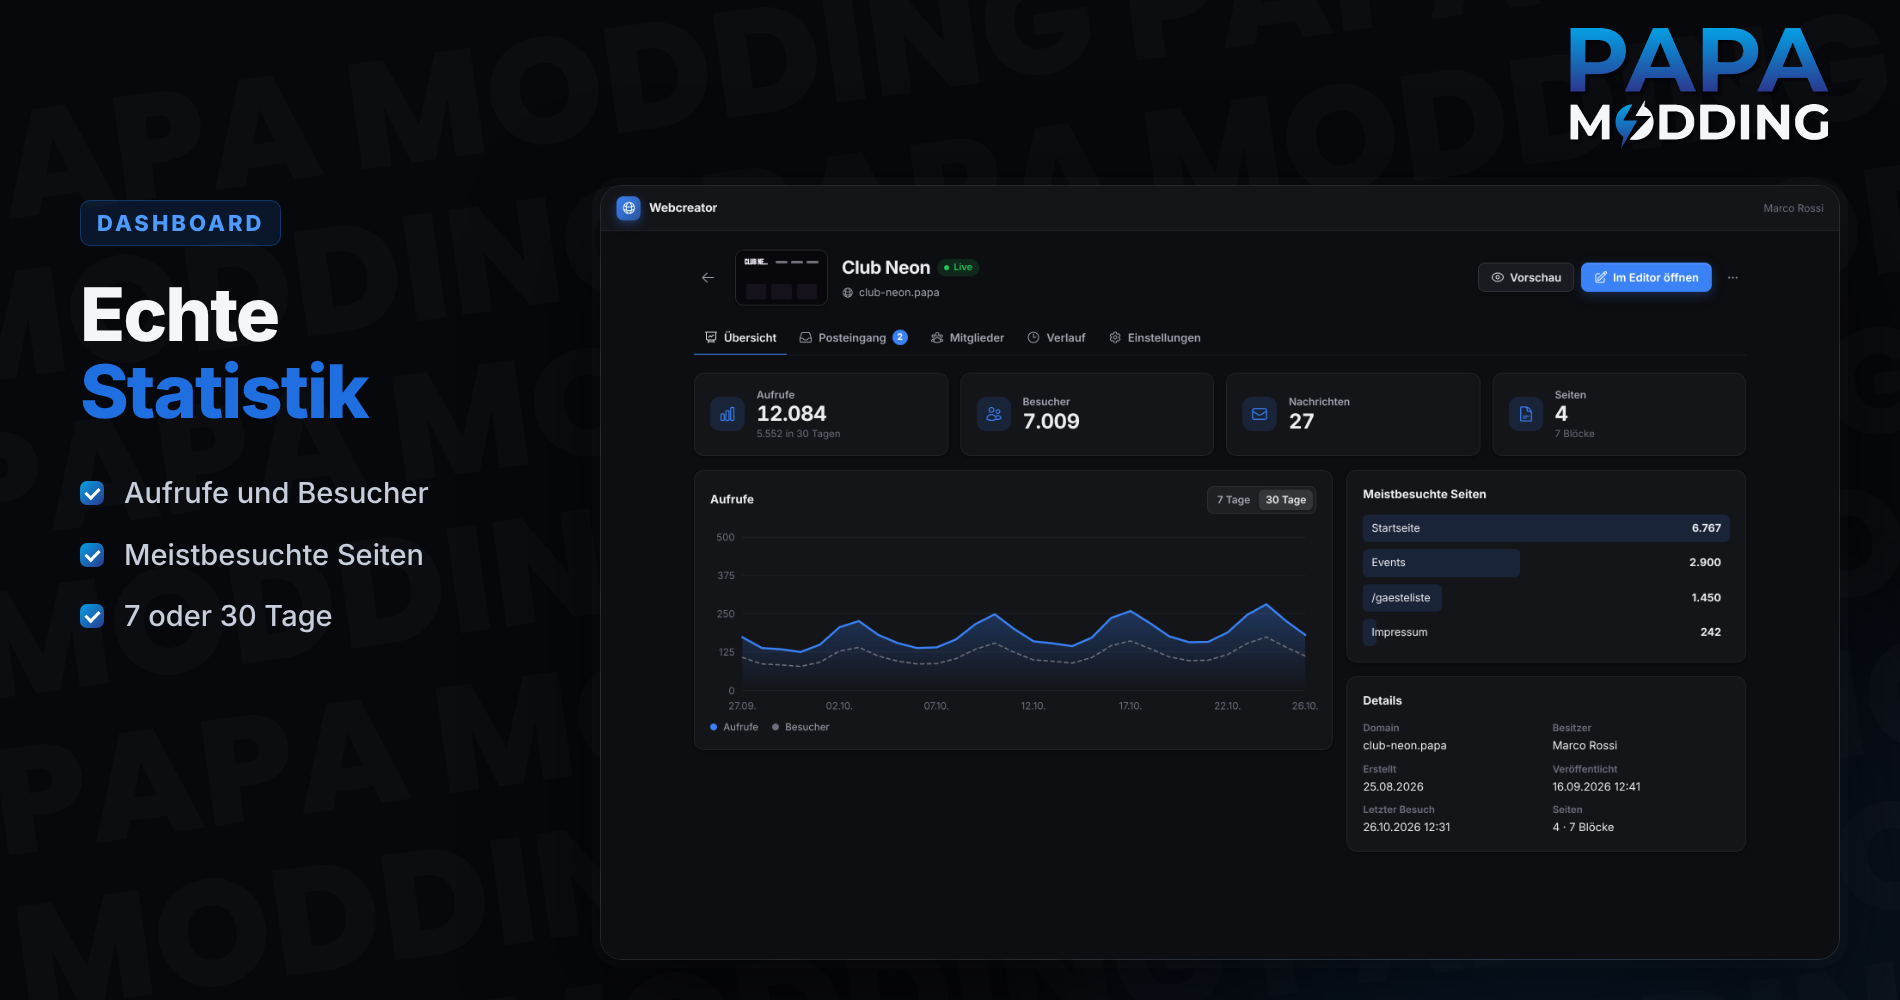The width and height of the screenshot is (1900, 1000).
Task: Switch the chart range to 7 Tage
Action: [1233, 500]
